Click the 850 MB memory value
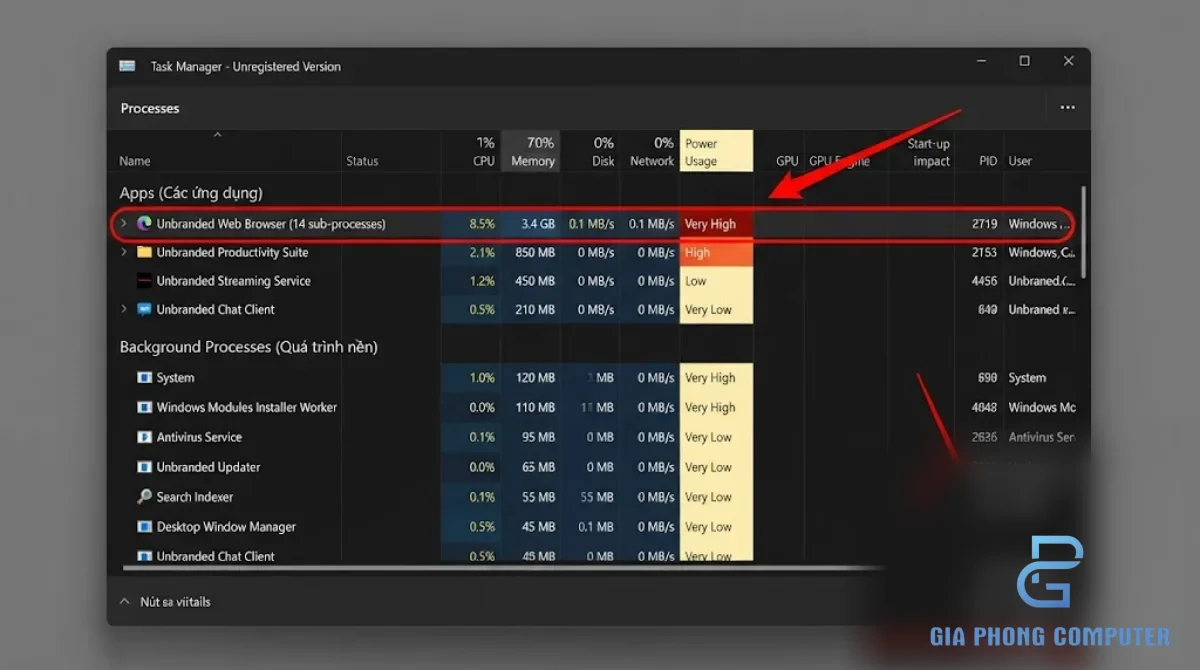This screenshot has width=1200, height=670. [535, 252]
